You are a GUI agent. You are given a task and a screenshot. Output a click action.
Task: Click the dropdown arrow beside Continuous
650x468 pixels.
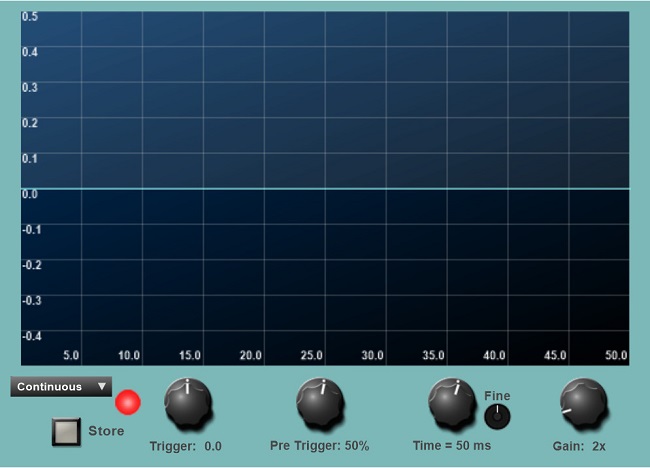(102, 387)
